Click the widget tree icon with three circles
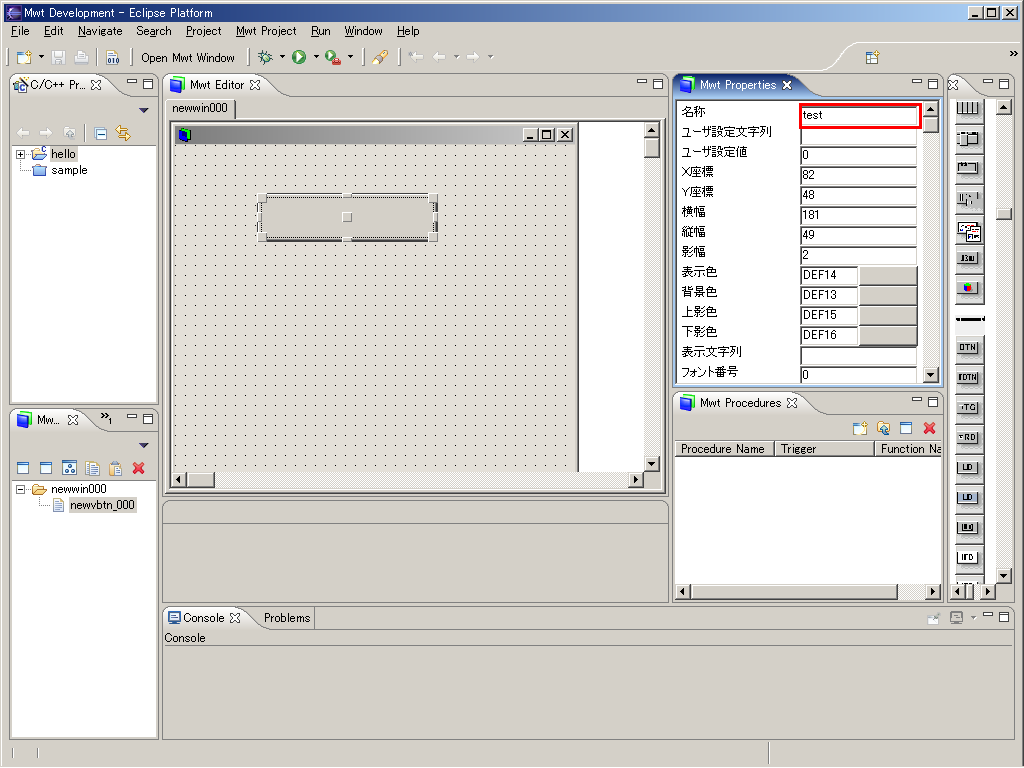 (69, 468)
